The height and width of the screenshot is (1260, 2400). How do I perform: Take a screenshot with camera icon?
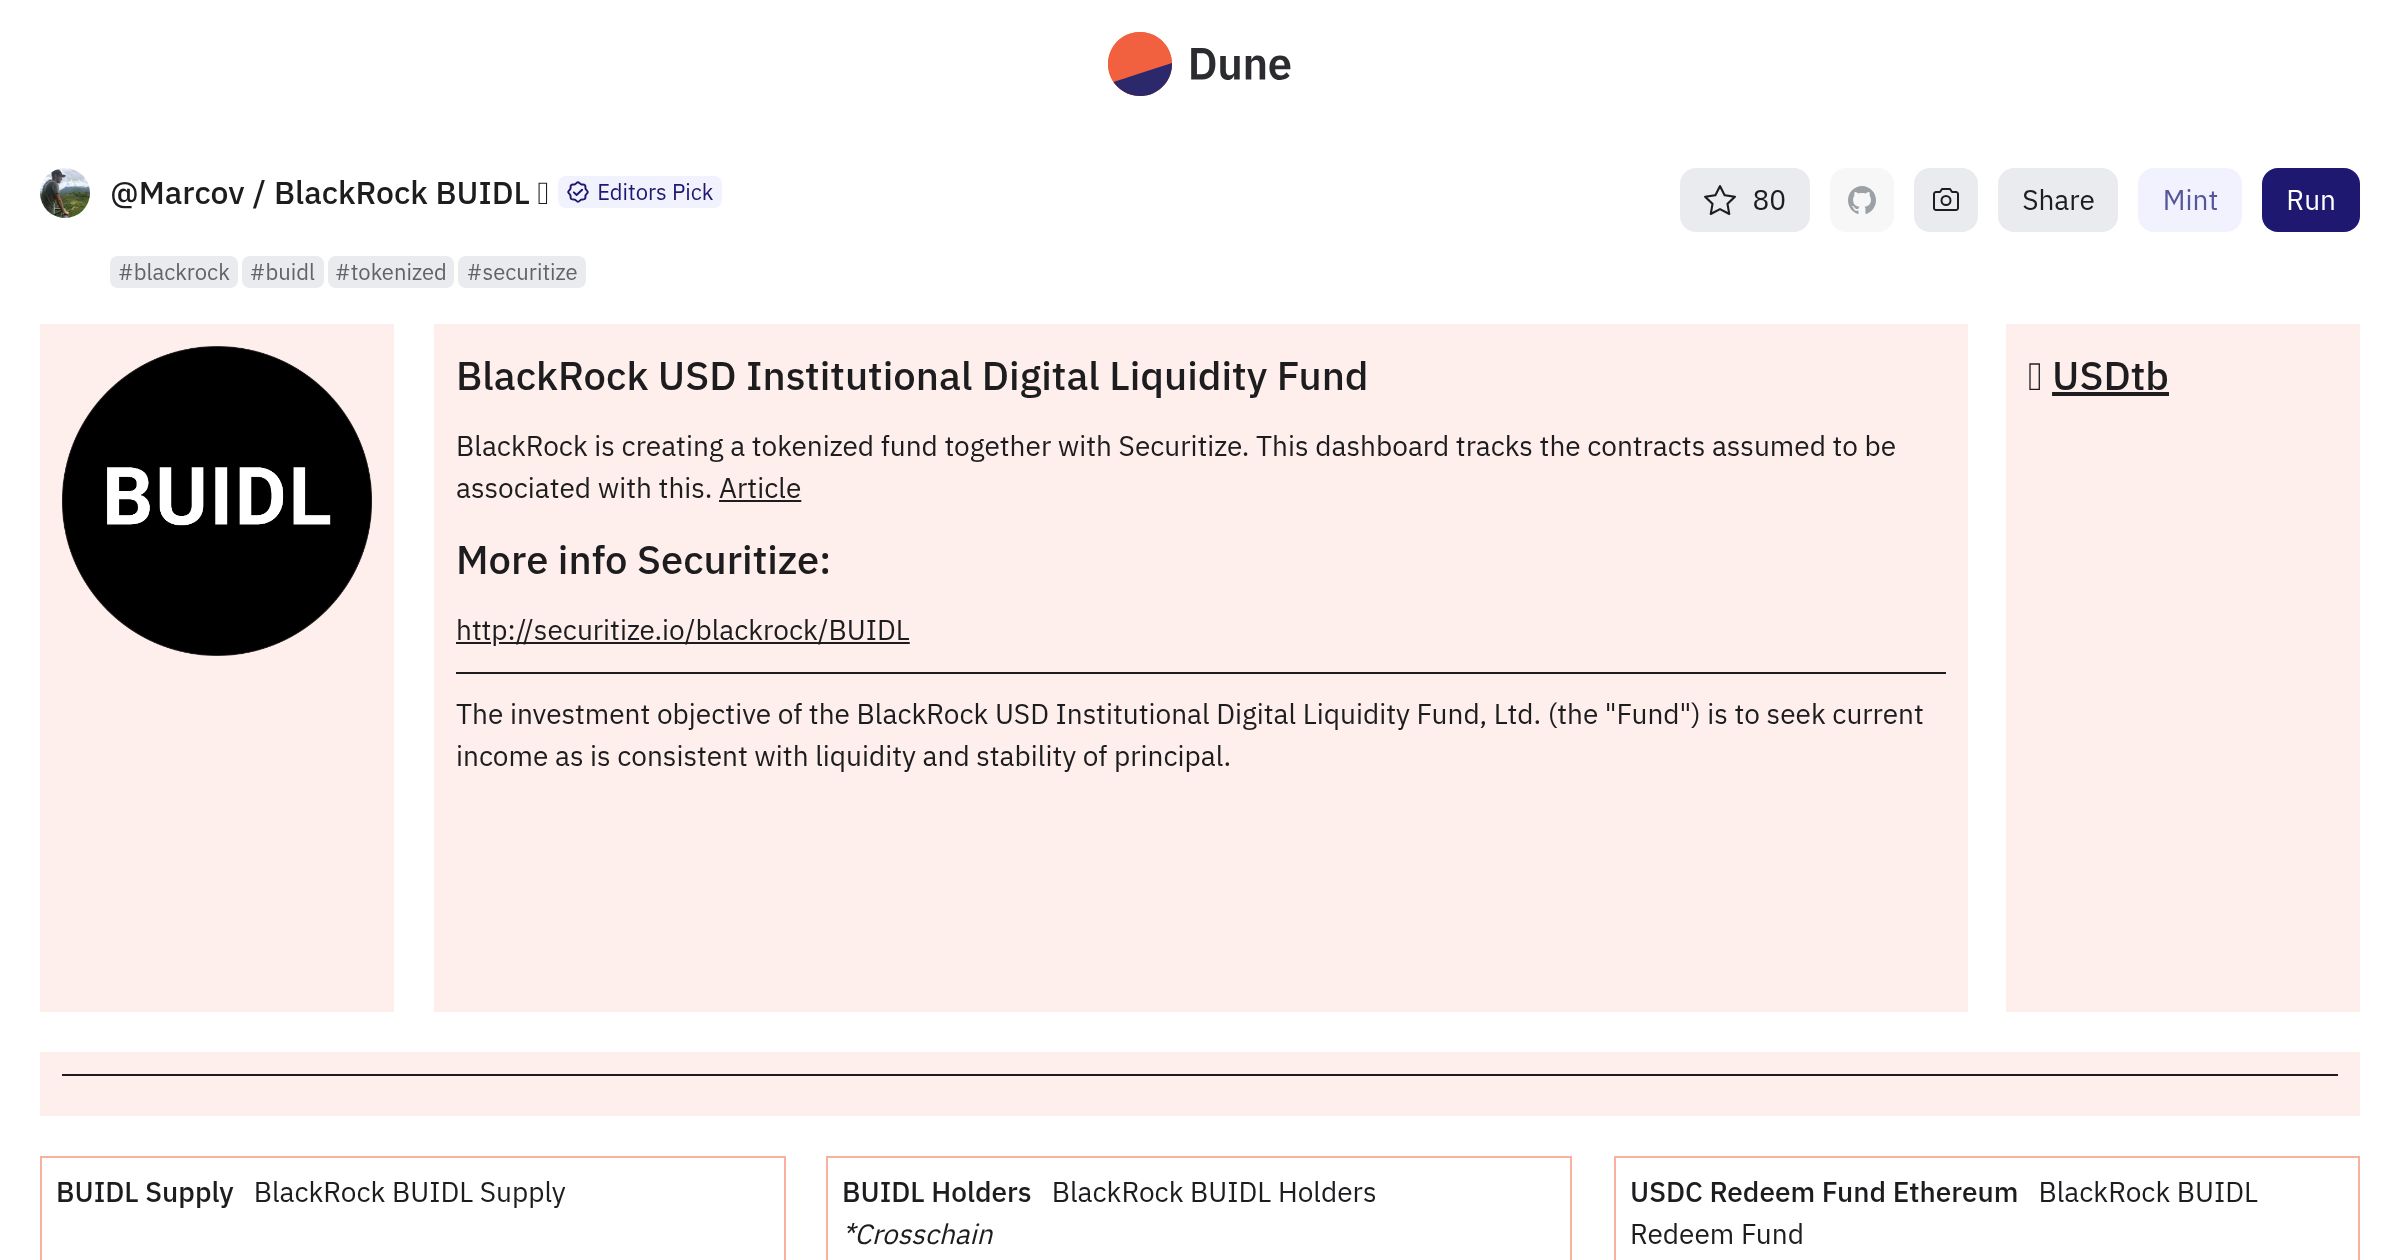coord(1945,200)
